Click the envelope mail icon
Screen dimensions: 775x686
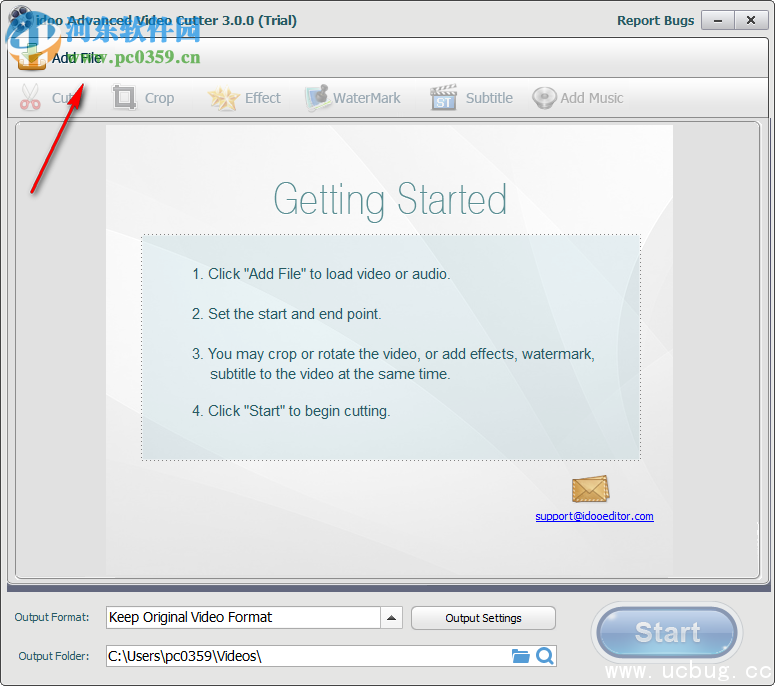pos(591,489)
